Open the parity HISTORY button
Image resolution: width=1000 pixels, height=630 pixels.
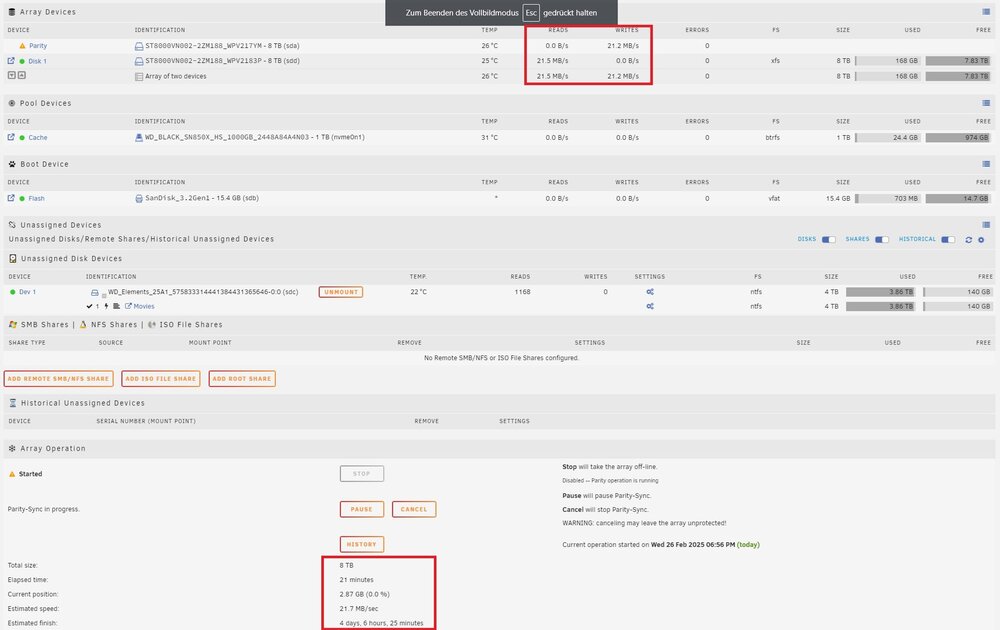(x=362, y=545)
